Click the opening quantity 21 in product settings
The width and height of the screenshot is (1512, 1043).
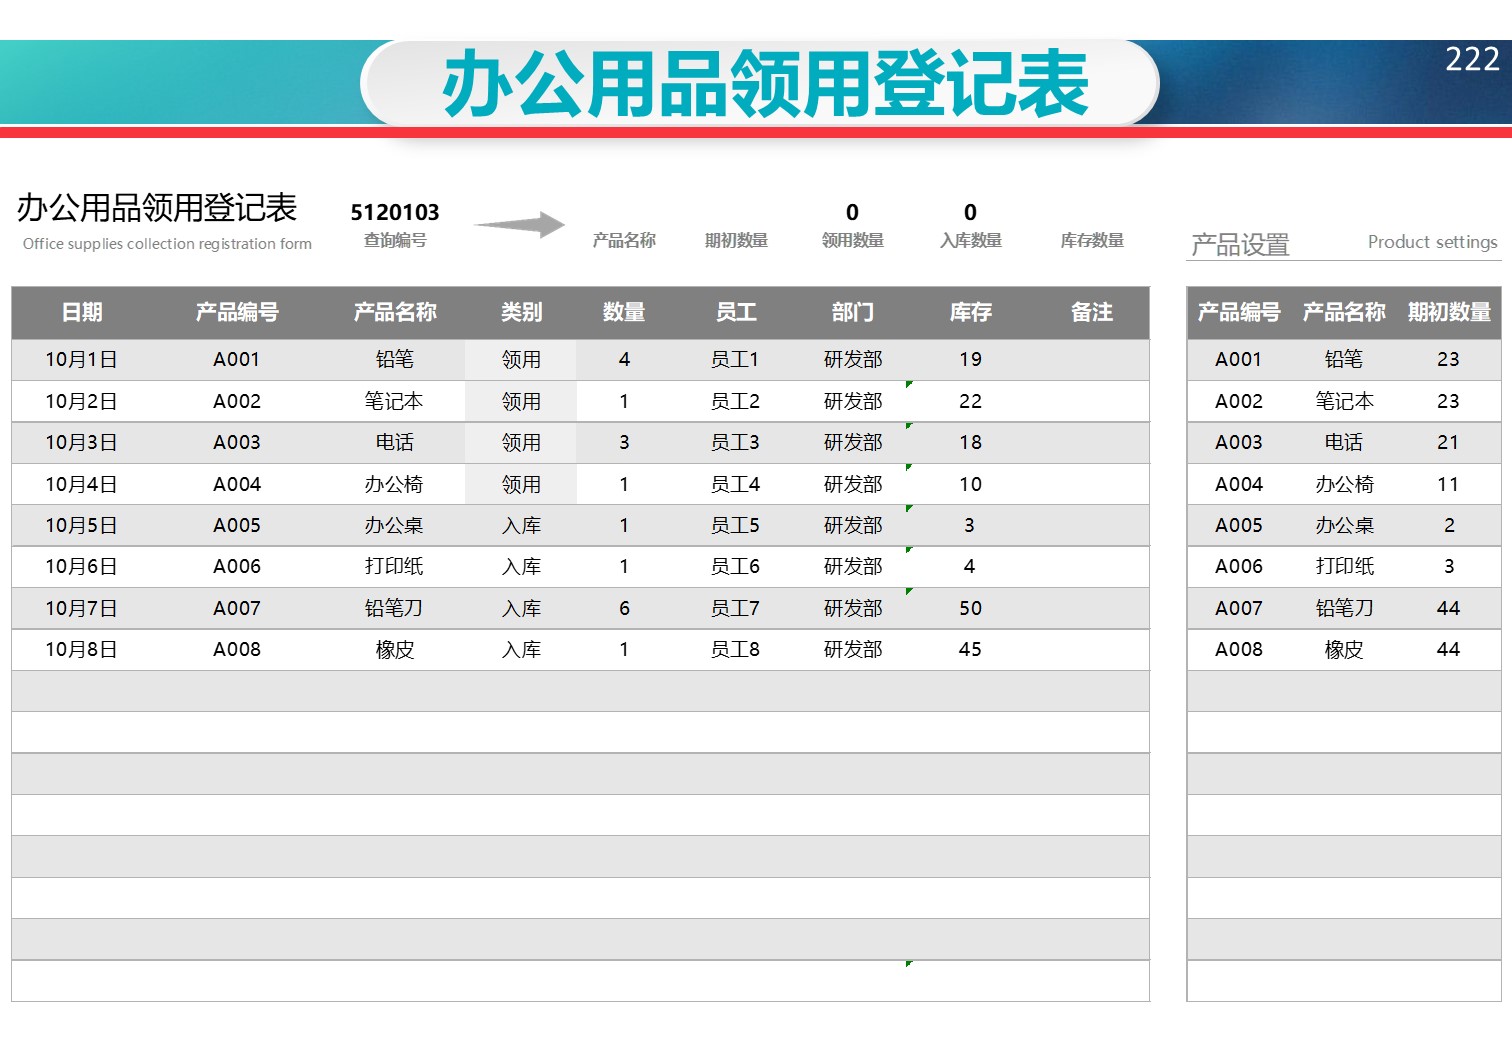[x=1448, y=442]
